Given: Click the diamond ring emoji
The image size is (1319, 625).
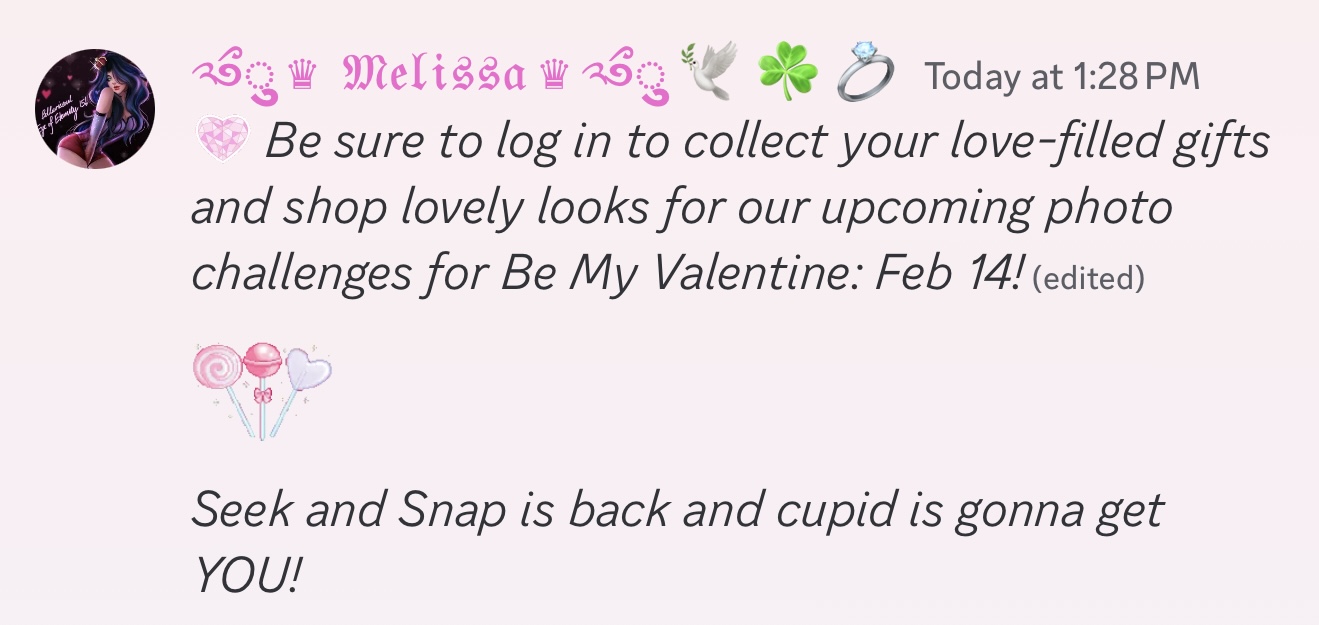Looking at the screenshot, I should pos(865,73).
